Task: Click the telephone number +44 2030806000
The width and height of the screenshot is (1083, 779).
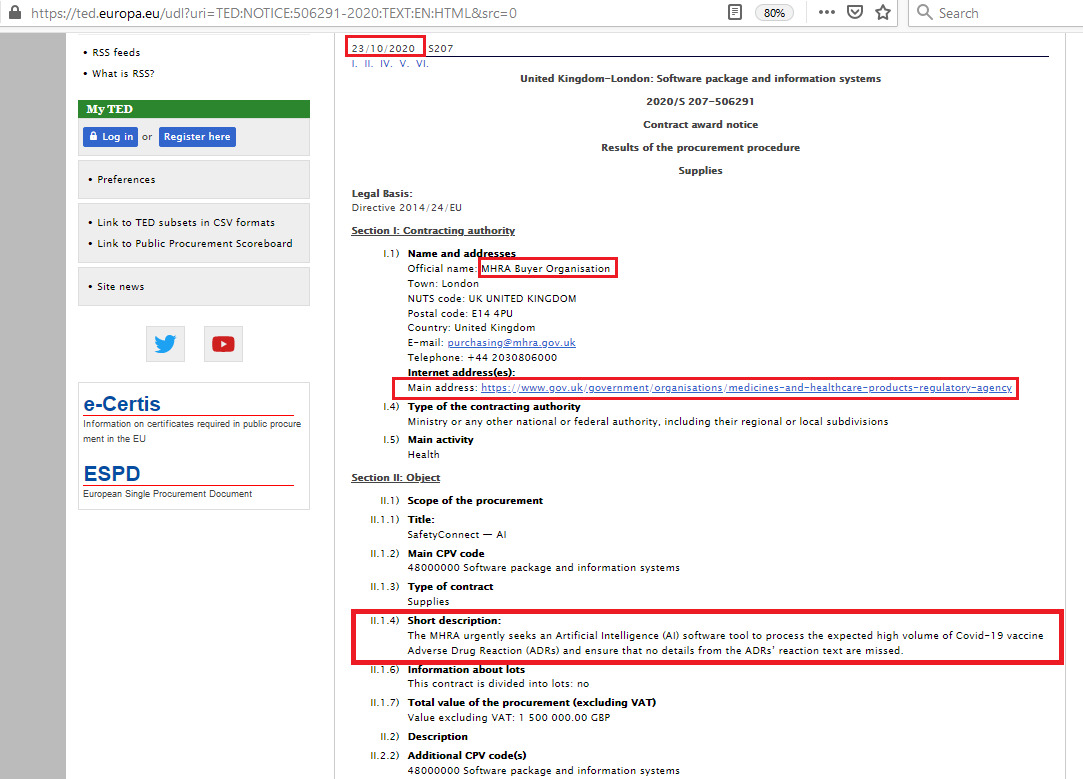Action: click(512, 358)
